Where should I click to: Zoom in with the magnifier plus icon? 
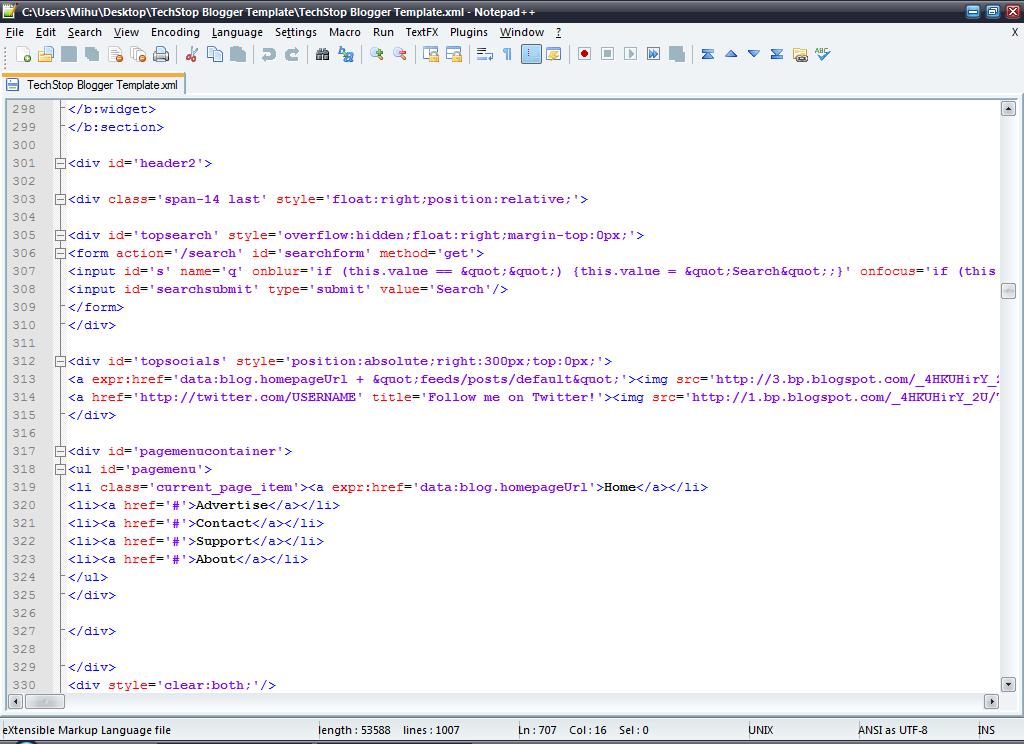click(x=376, y=55)
